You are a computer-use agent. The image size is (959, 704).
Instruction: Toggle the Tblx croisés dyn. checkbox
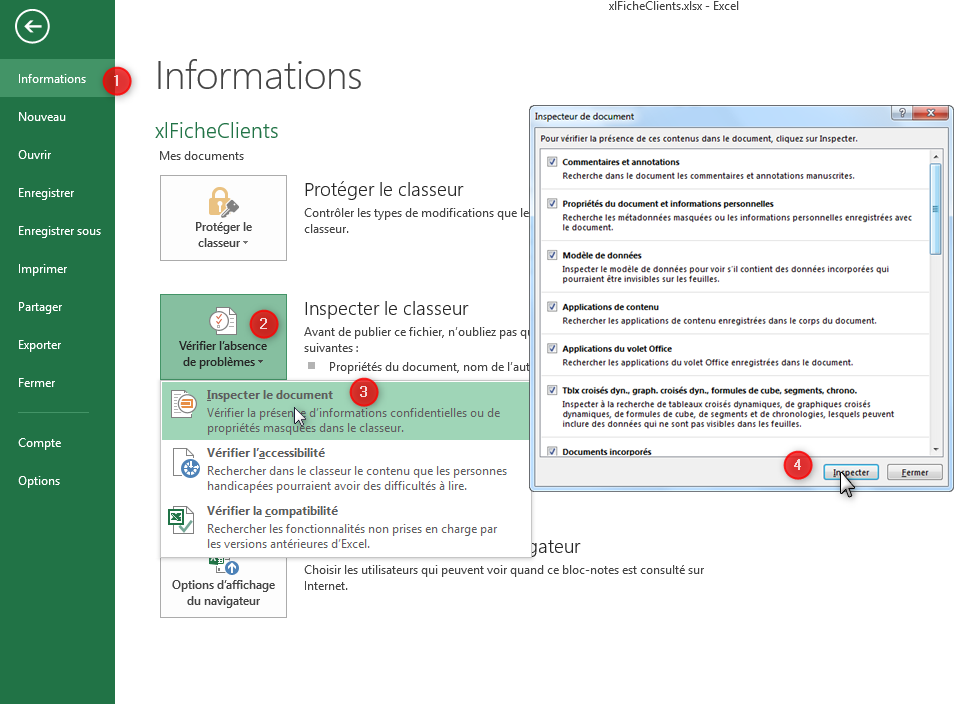click(552, 390)
